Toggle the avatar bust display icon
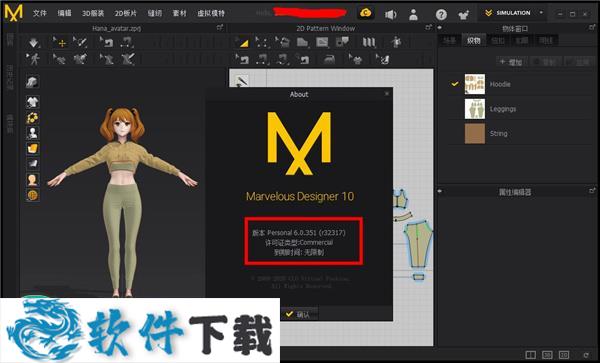 tap(33, 133)
